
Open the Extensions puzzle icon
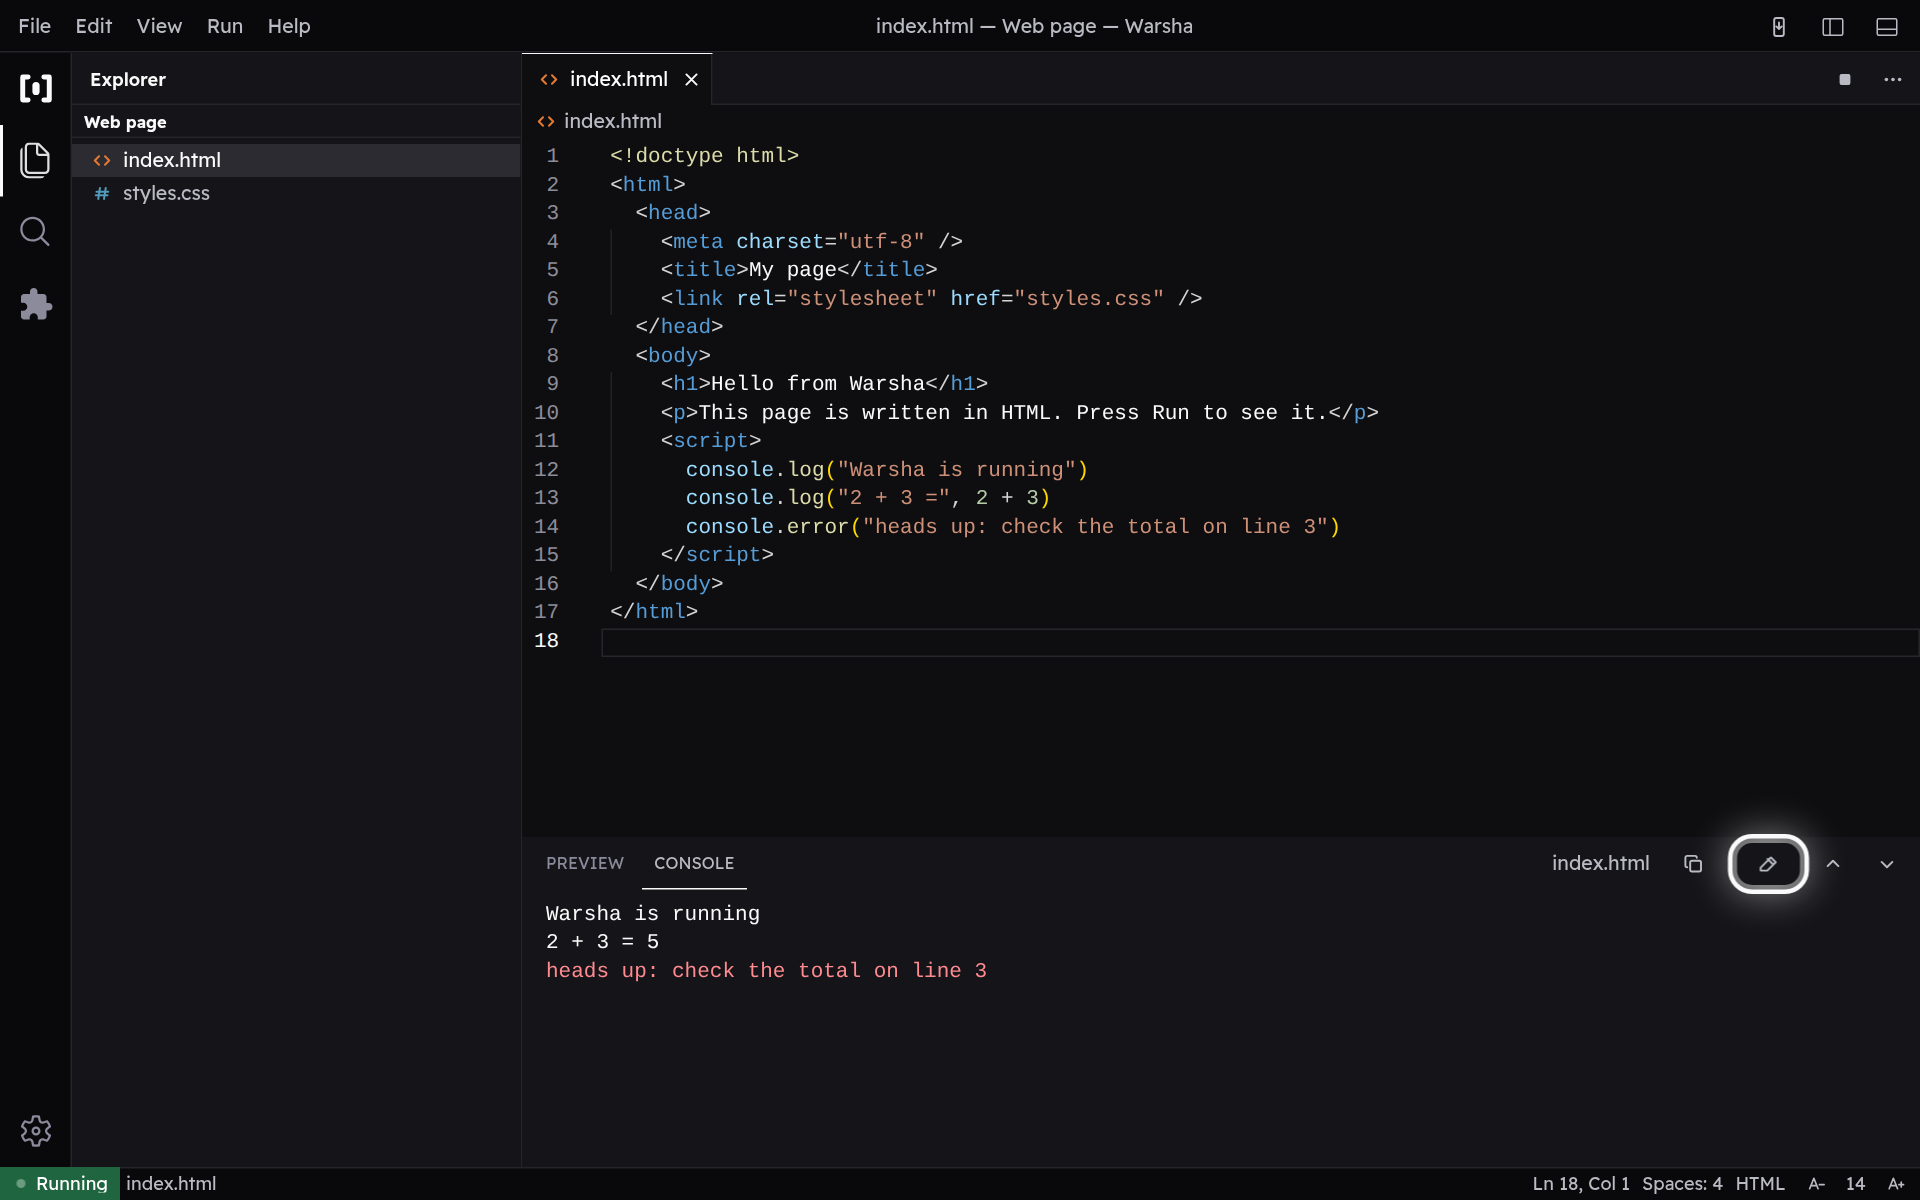(x=36, y=304)
